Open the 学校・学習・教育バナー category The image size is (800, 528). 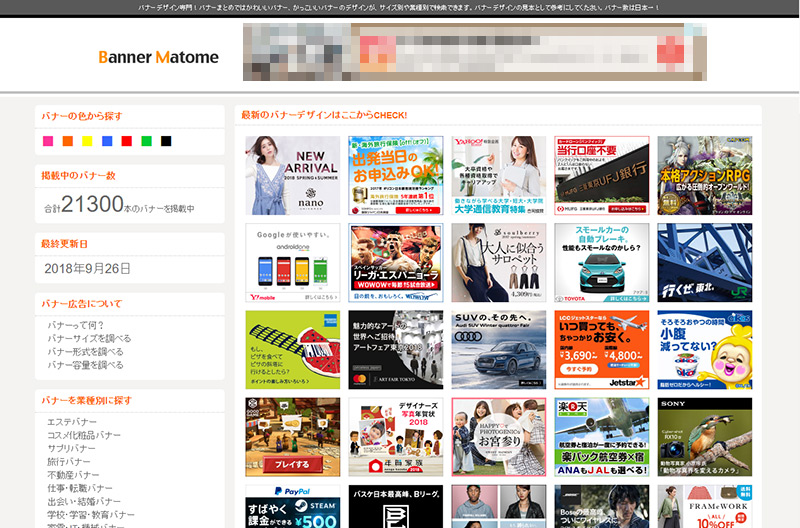[x=91, y=515]
